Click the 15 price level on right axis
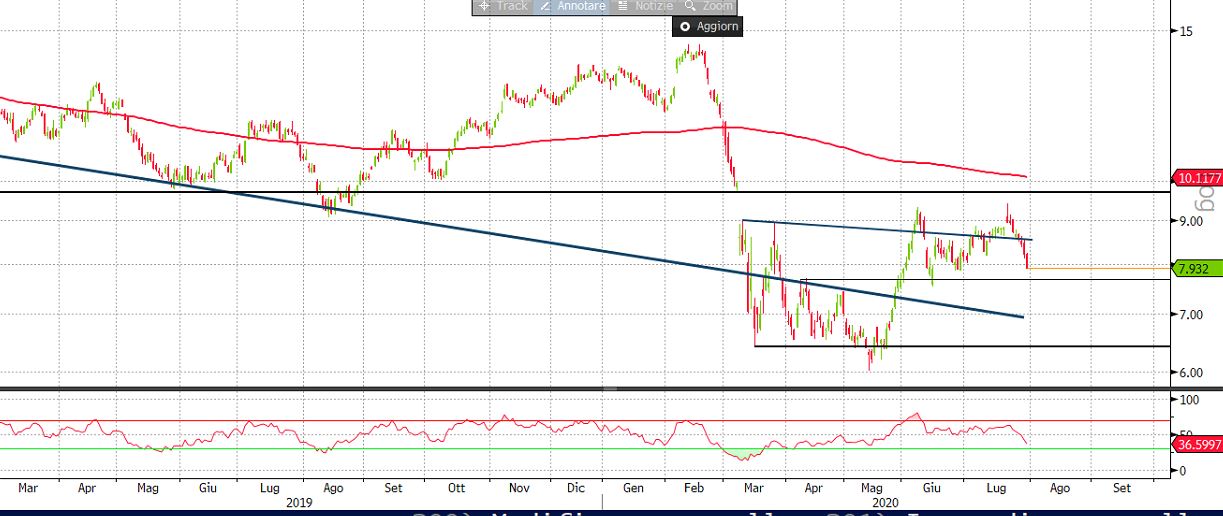The image size is (1223, 516). pos(1186,32)
